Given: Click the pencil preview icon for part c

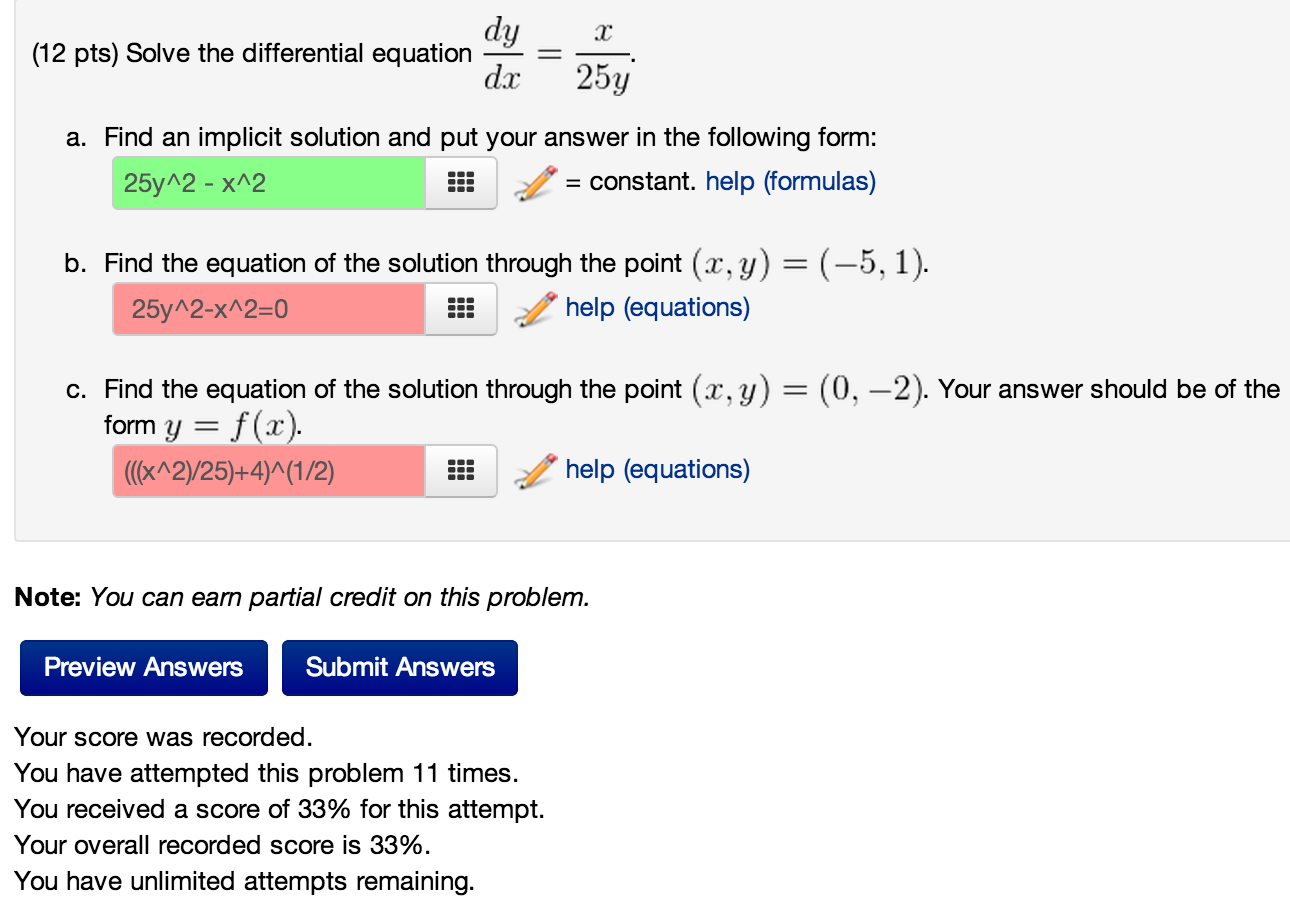Looking at the screenshot, I should (x=533, y=470).
